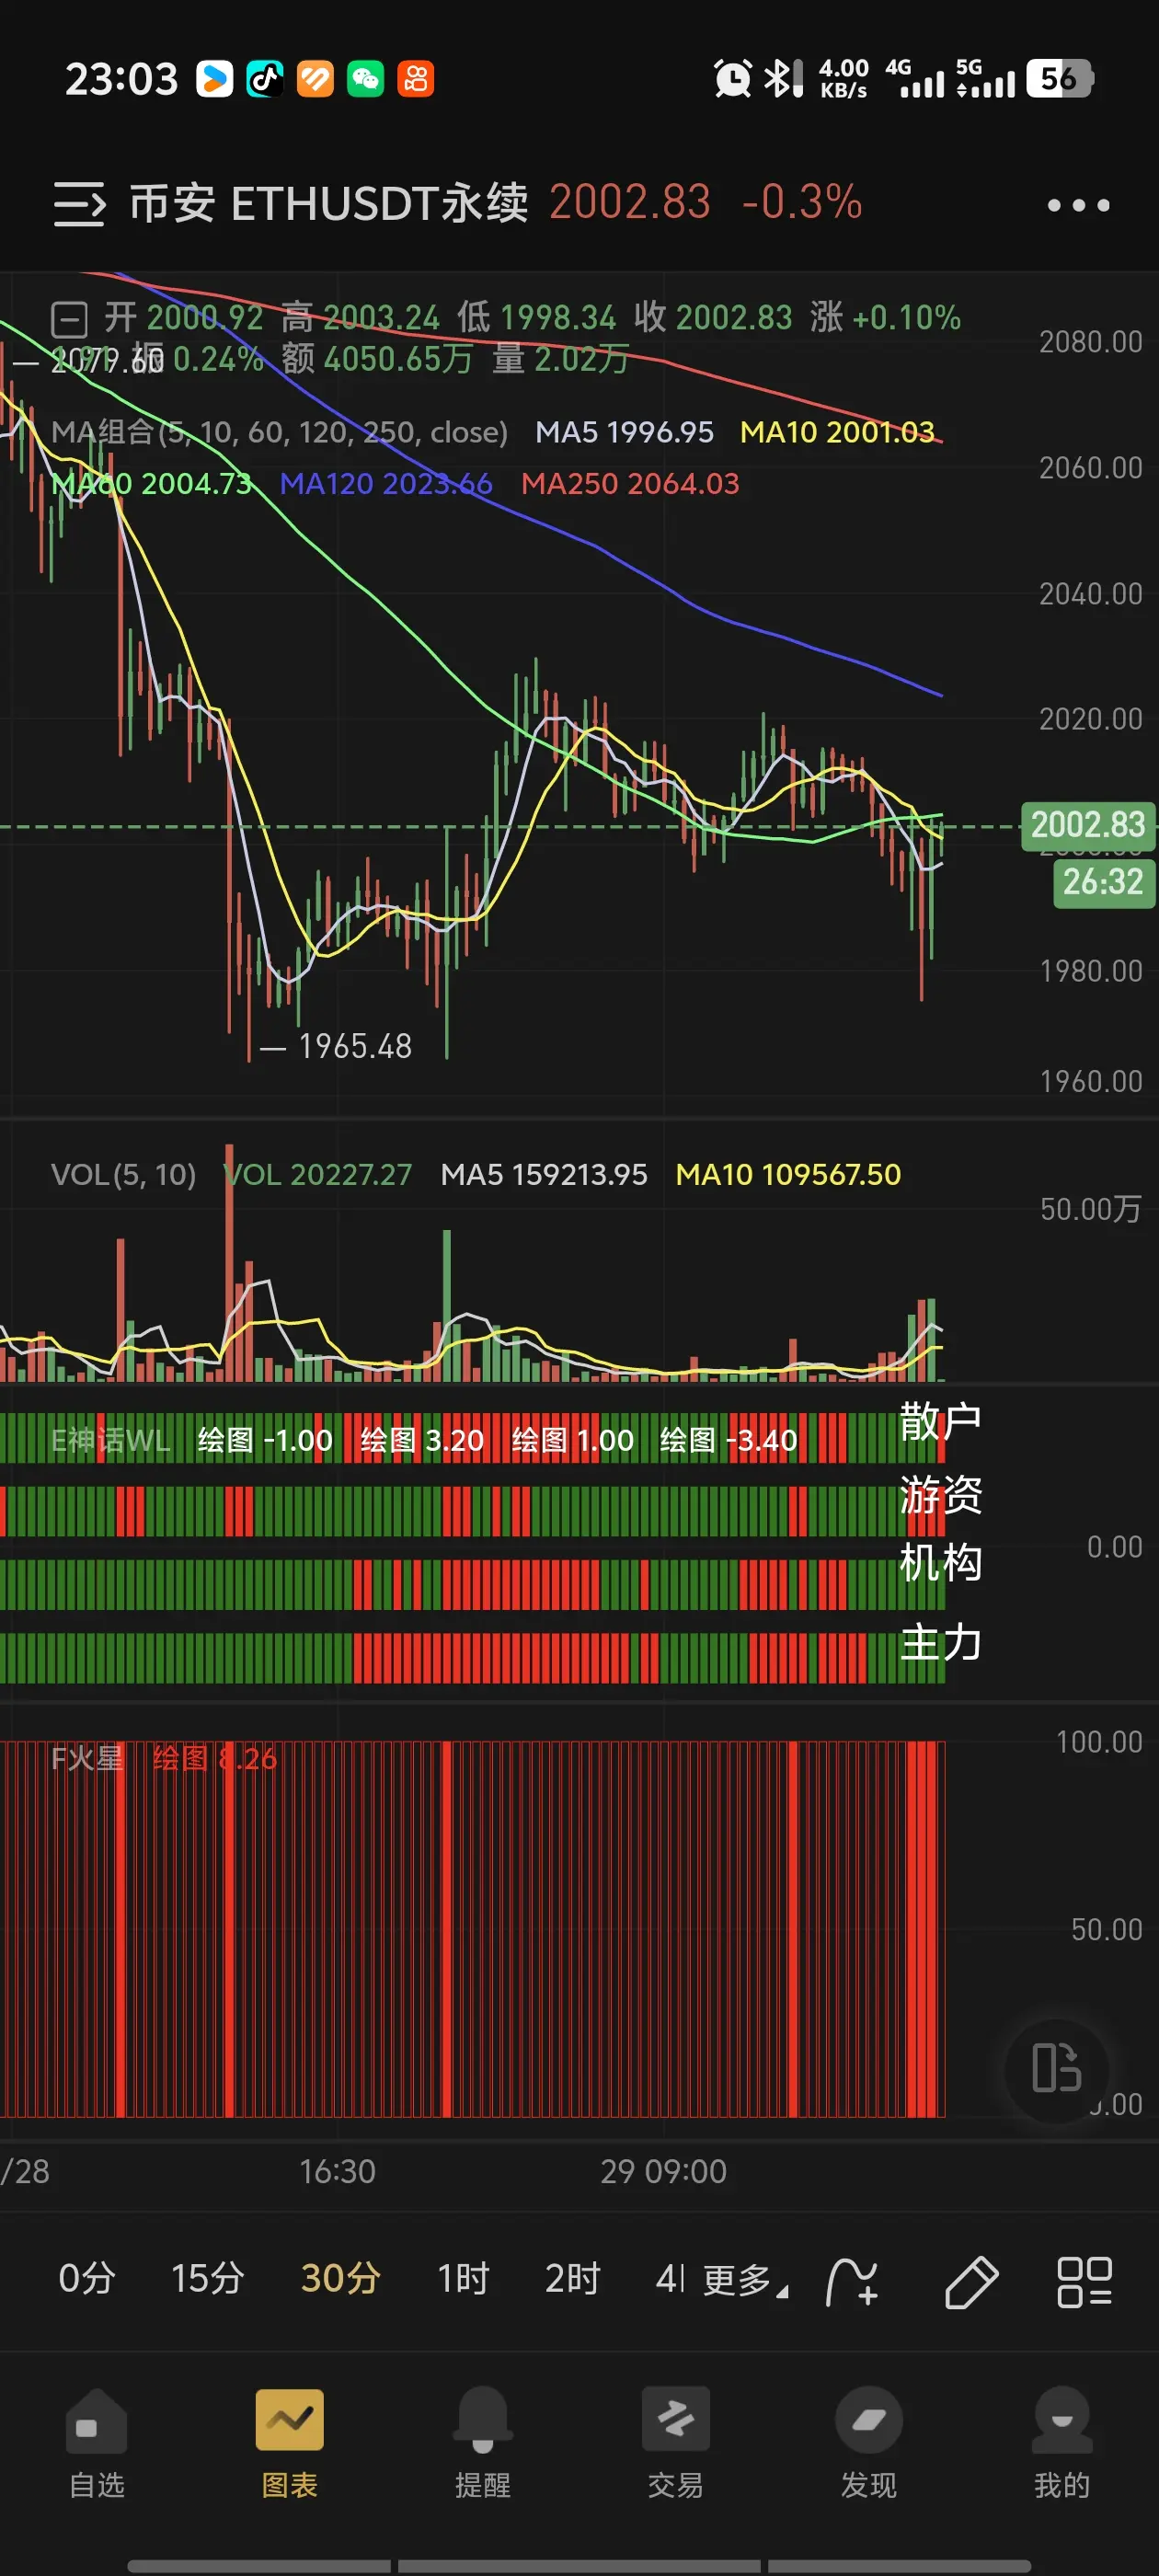Screen dimensions: 1159x2576
Task: Tap the F火星 indicator label
Action: pyautogui.click(x=87, y=1758)
